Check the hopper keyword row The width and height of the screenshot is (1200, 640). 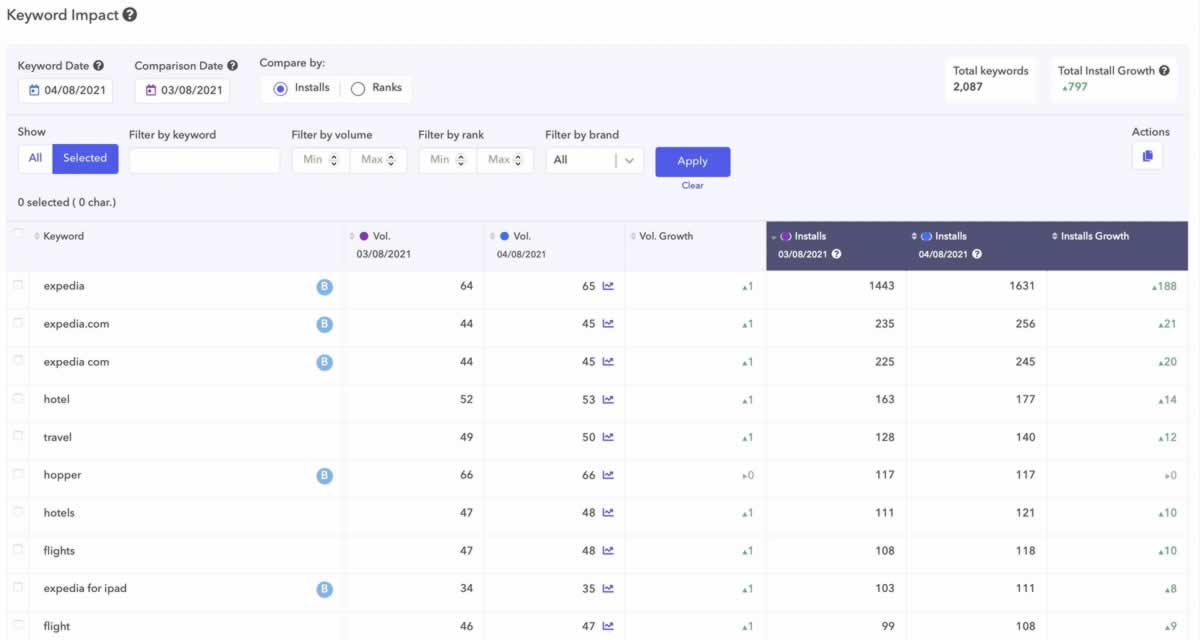[17, 475]
